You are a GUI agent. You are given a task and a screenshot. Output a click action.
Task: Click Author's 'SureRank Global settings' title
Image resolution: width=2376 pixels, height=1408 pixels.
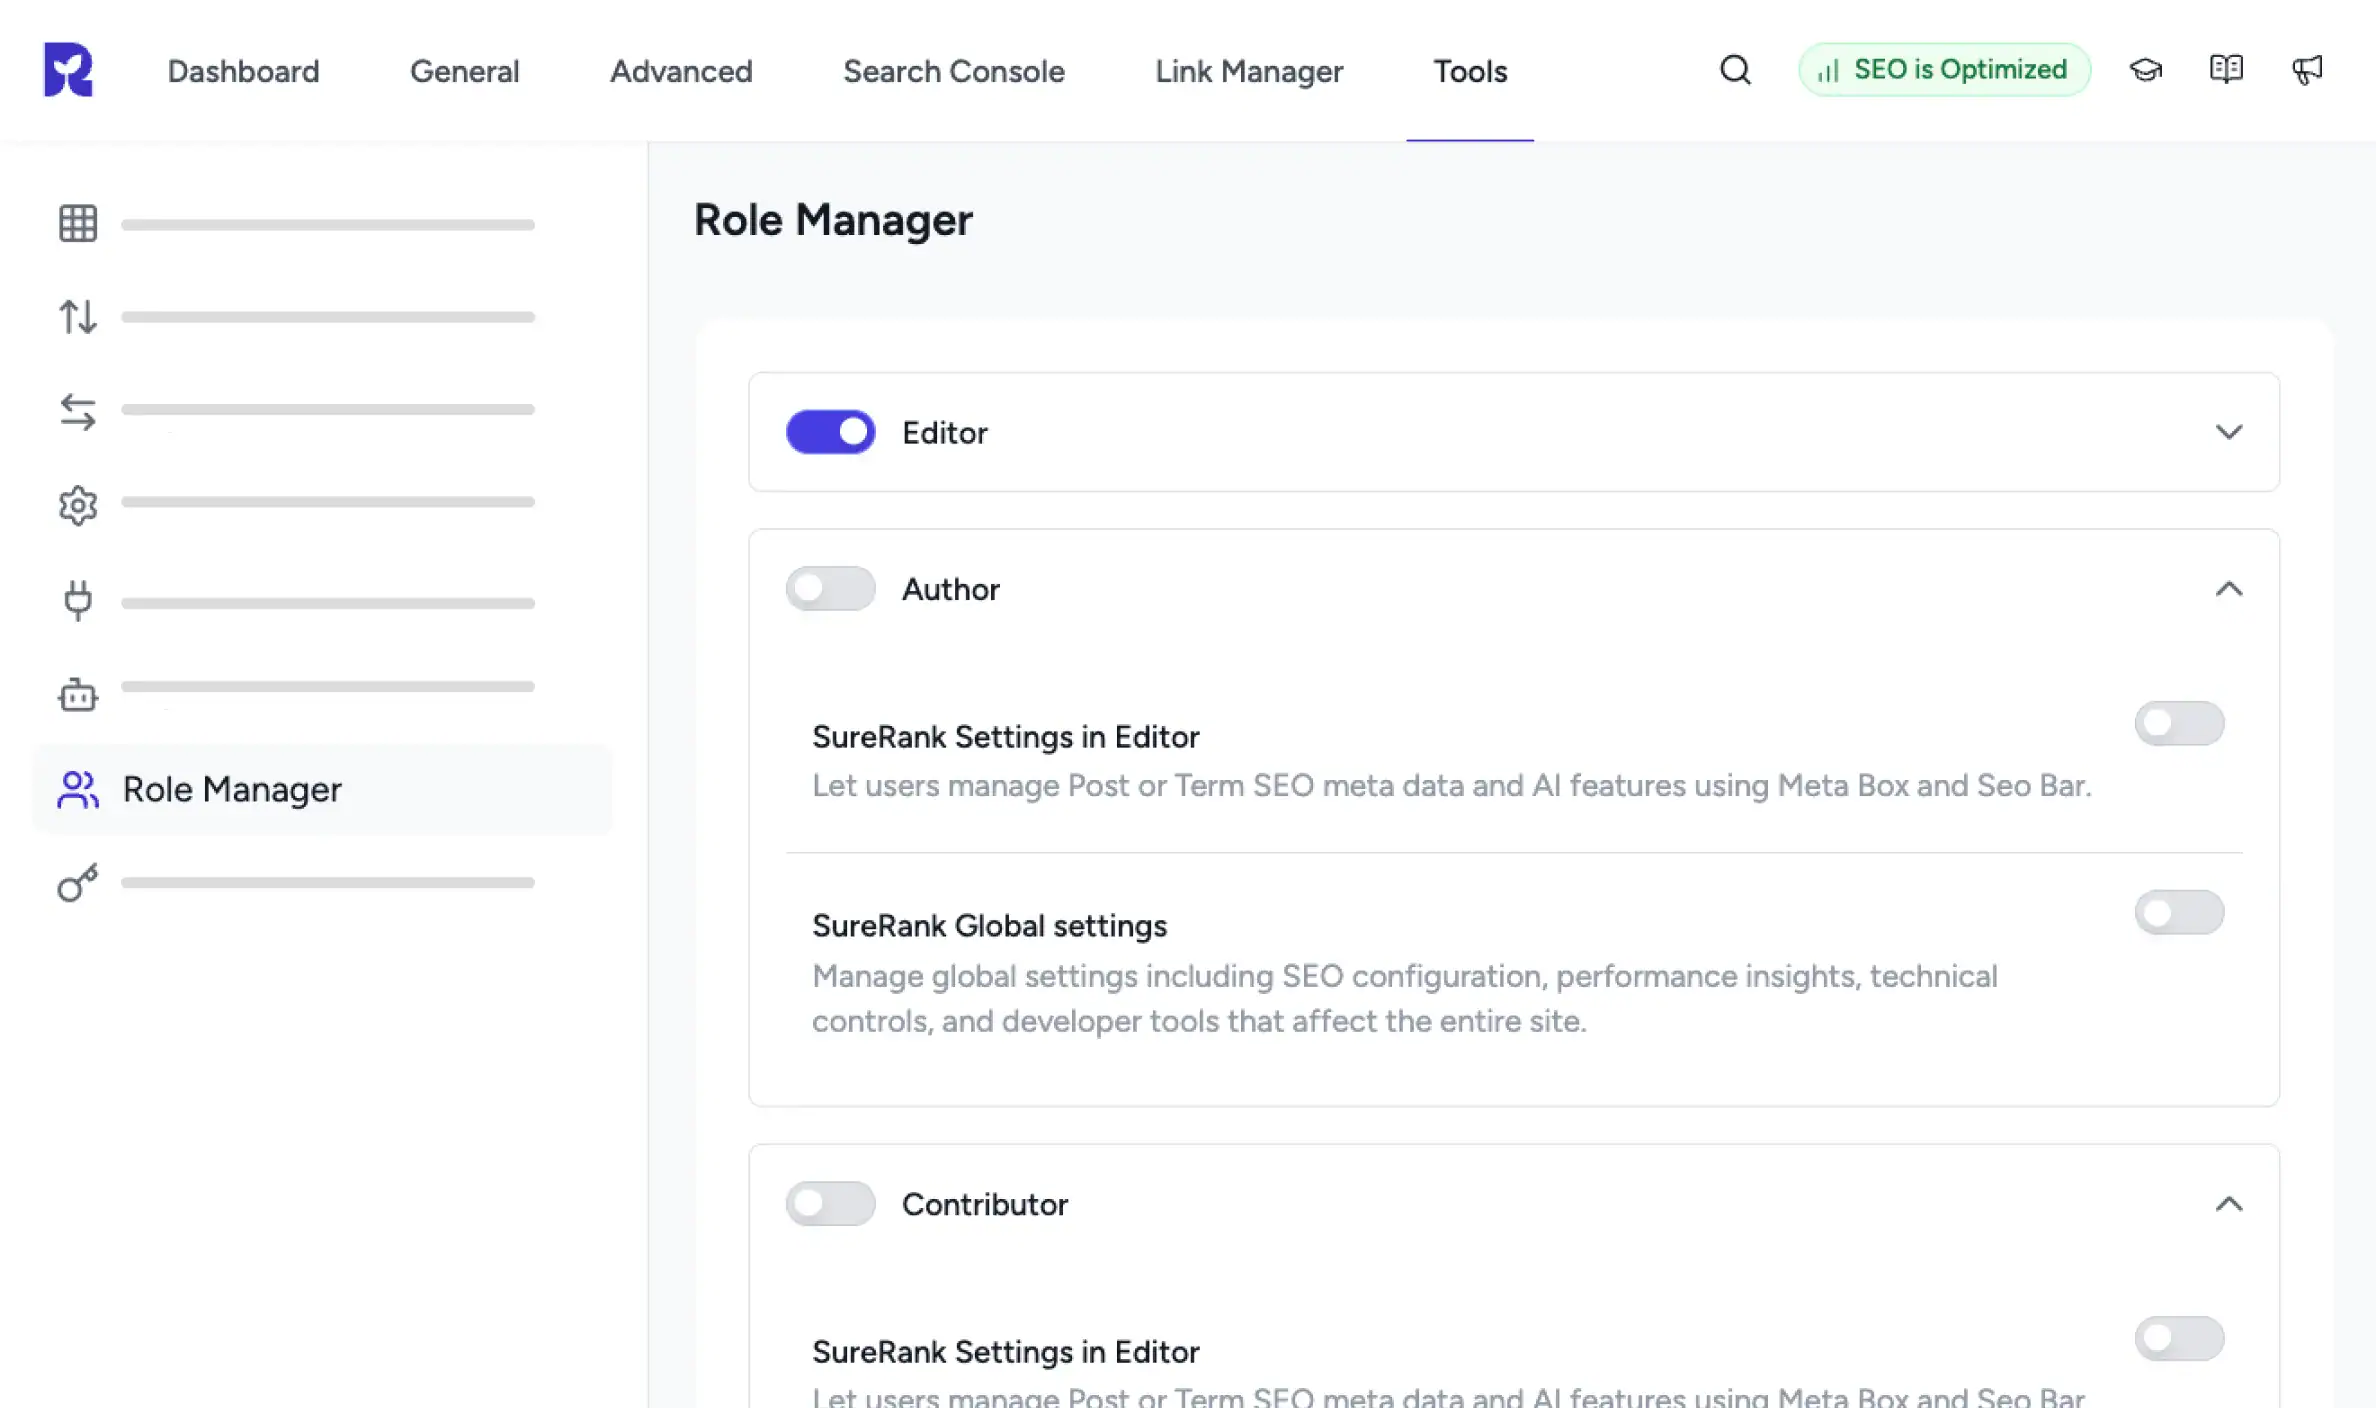989,926
